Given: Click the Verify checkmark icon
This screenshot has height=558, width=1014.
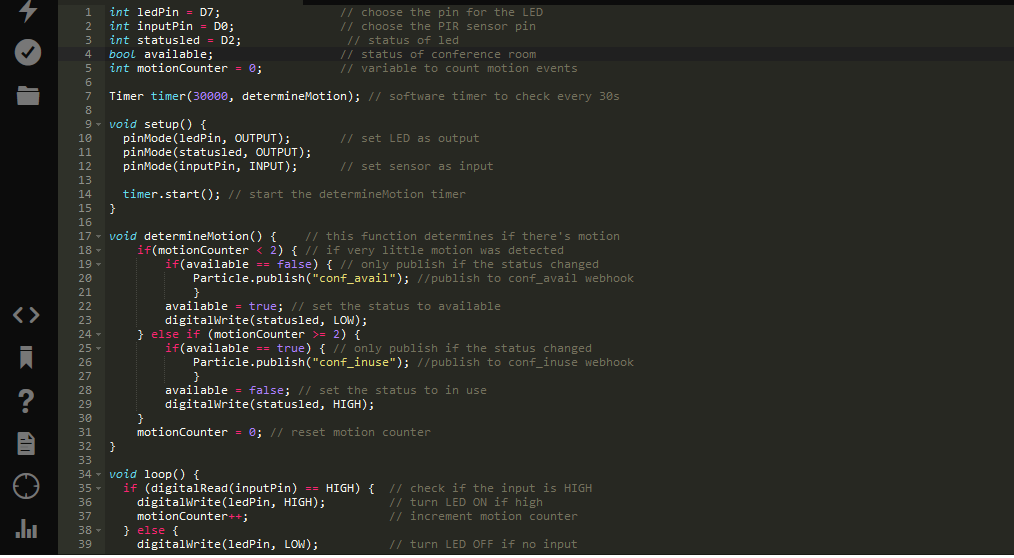Looking at the screenshot, I should click(28, 52).
